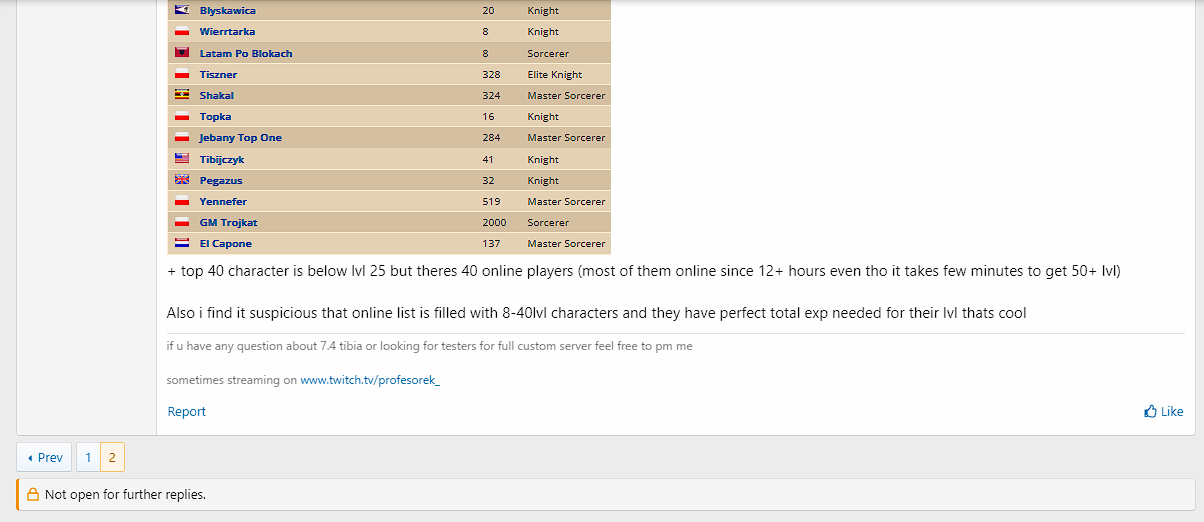The image size is (1204, 522).
Task: Open Wierrtarka player profile
Action: tap(227, 32)
